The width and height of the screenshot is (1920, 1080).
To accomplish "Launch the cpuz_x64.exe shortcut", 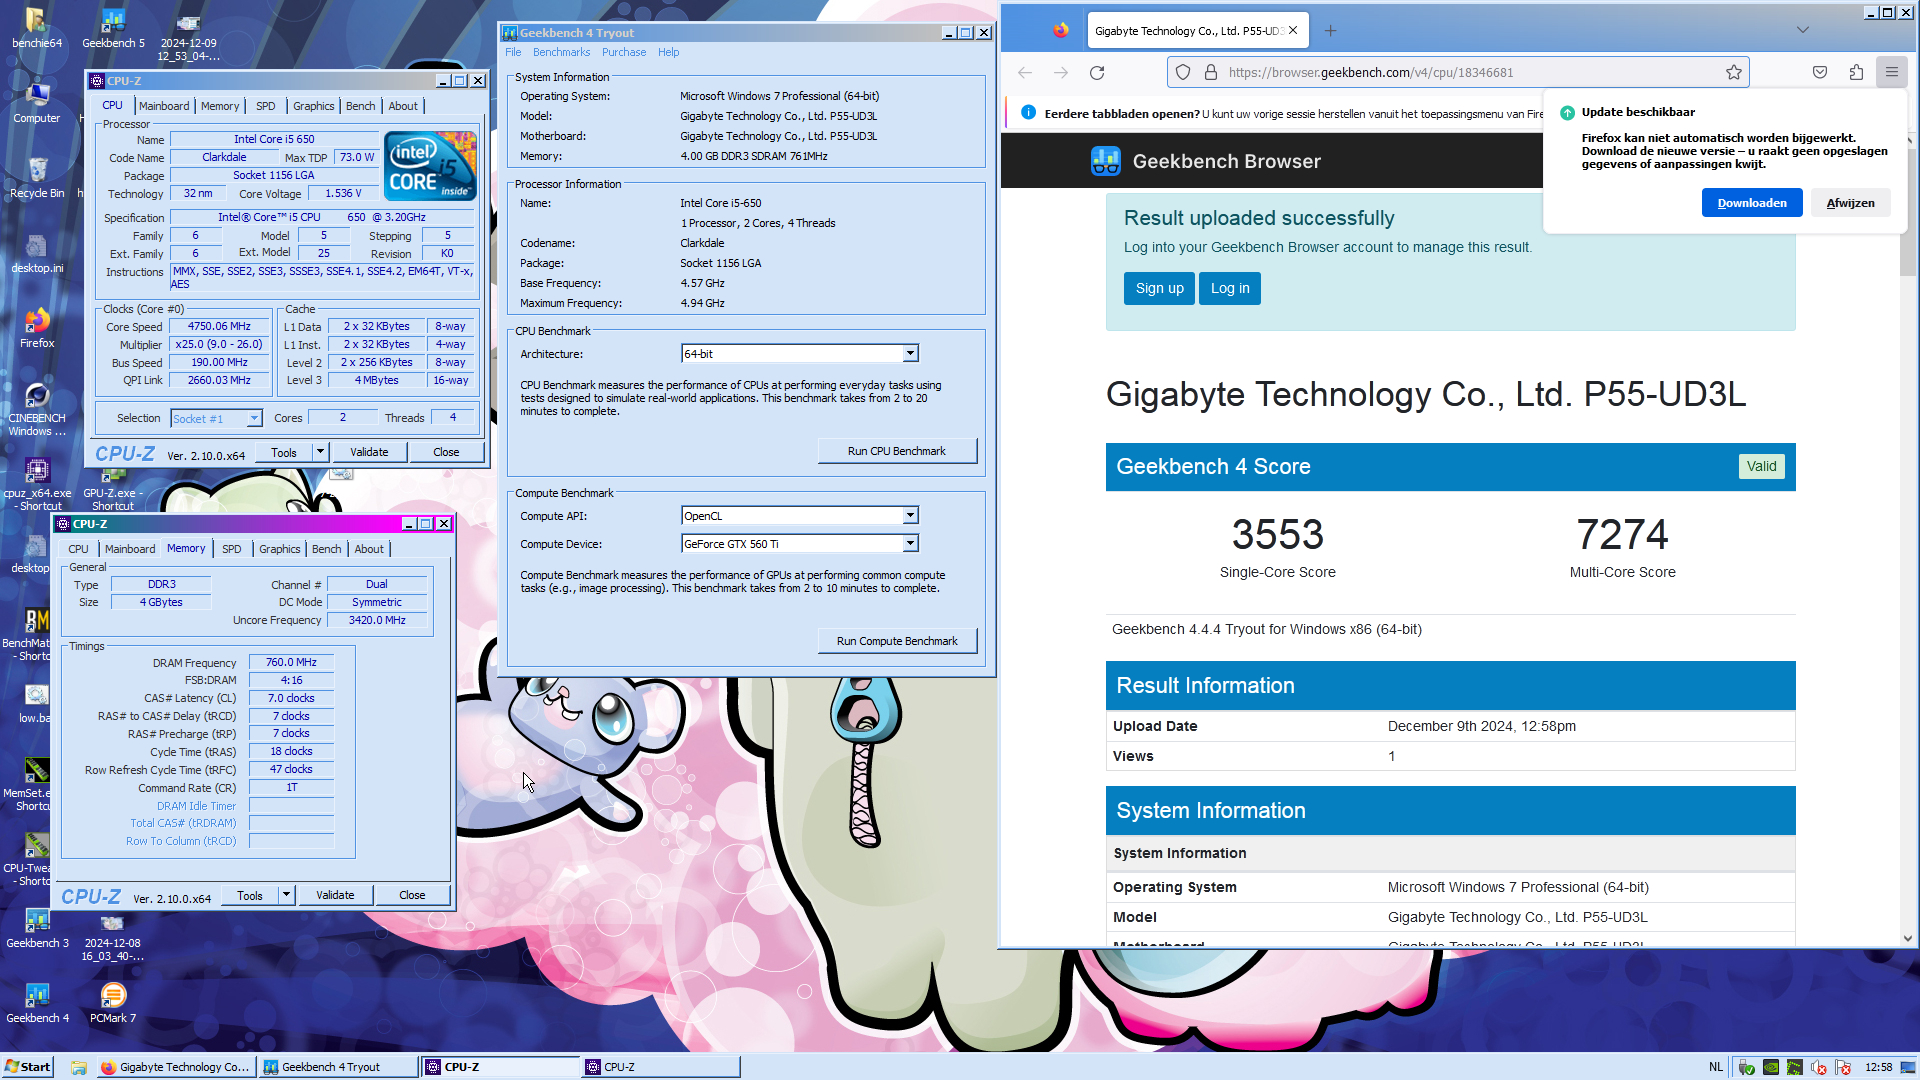I will (36, 485).
